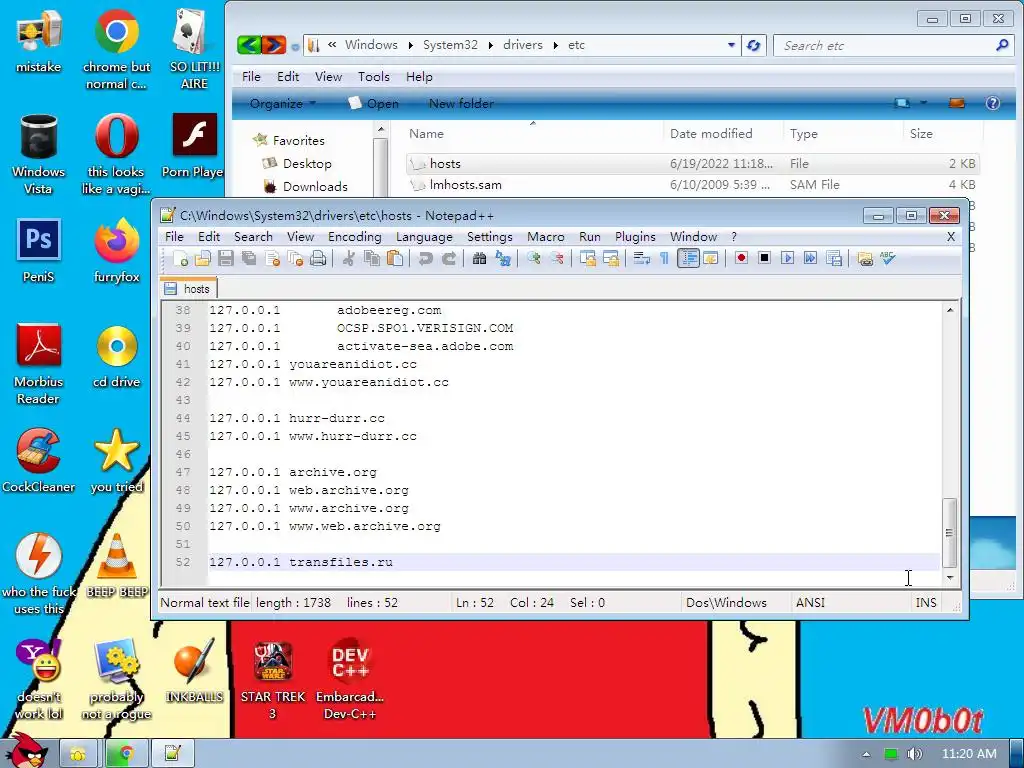Click Run macro multiple times icon
Screen dimensions: 1024x768
(x=810, y=259)
